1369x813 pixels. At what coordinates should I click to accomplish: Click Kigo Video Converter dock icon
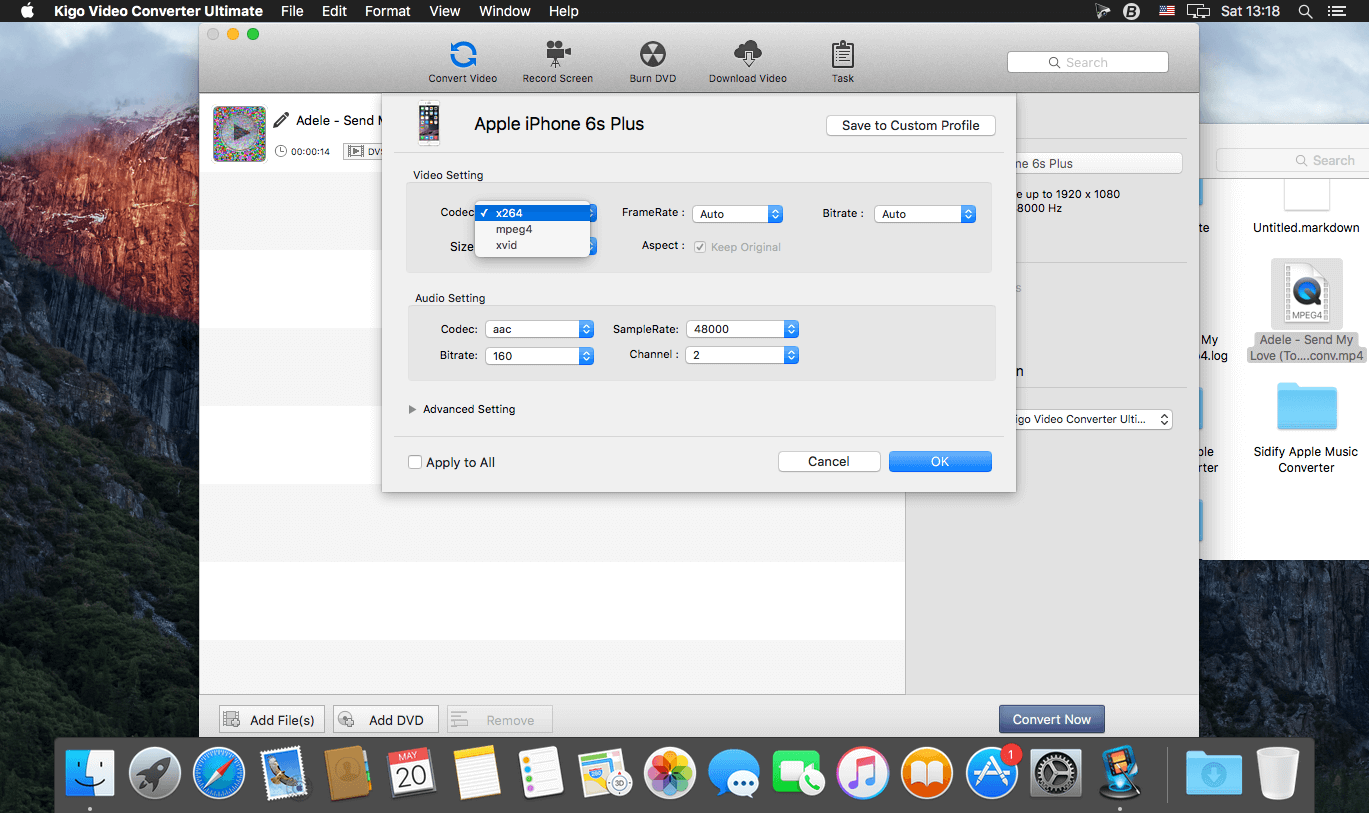click(x=1119, y=773)
